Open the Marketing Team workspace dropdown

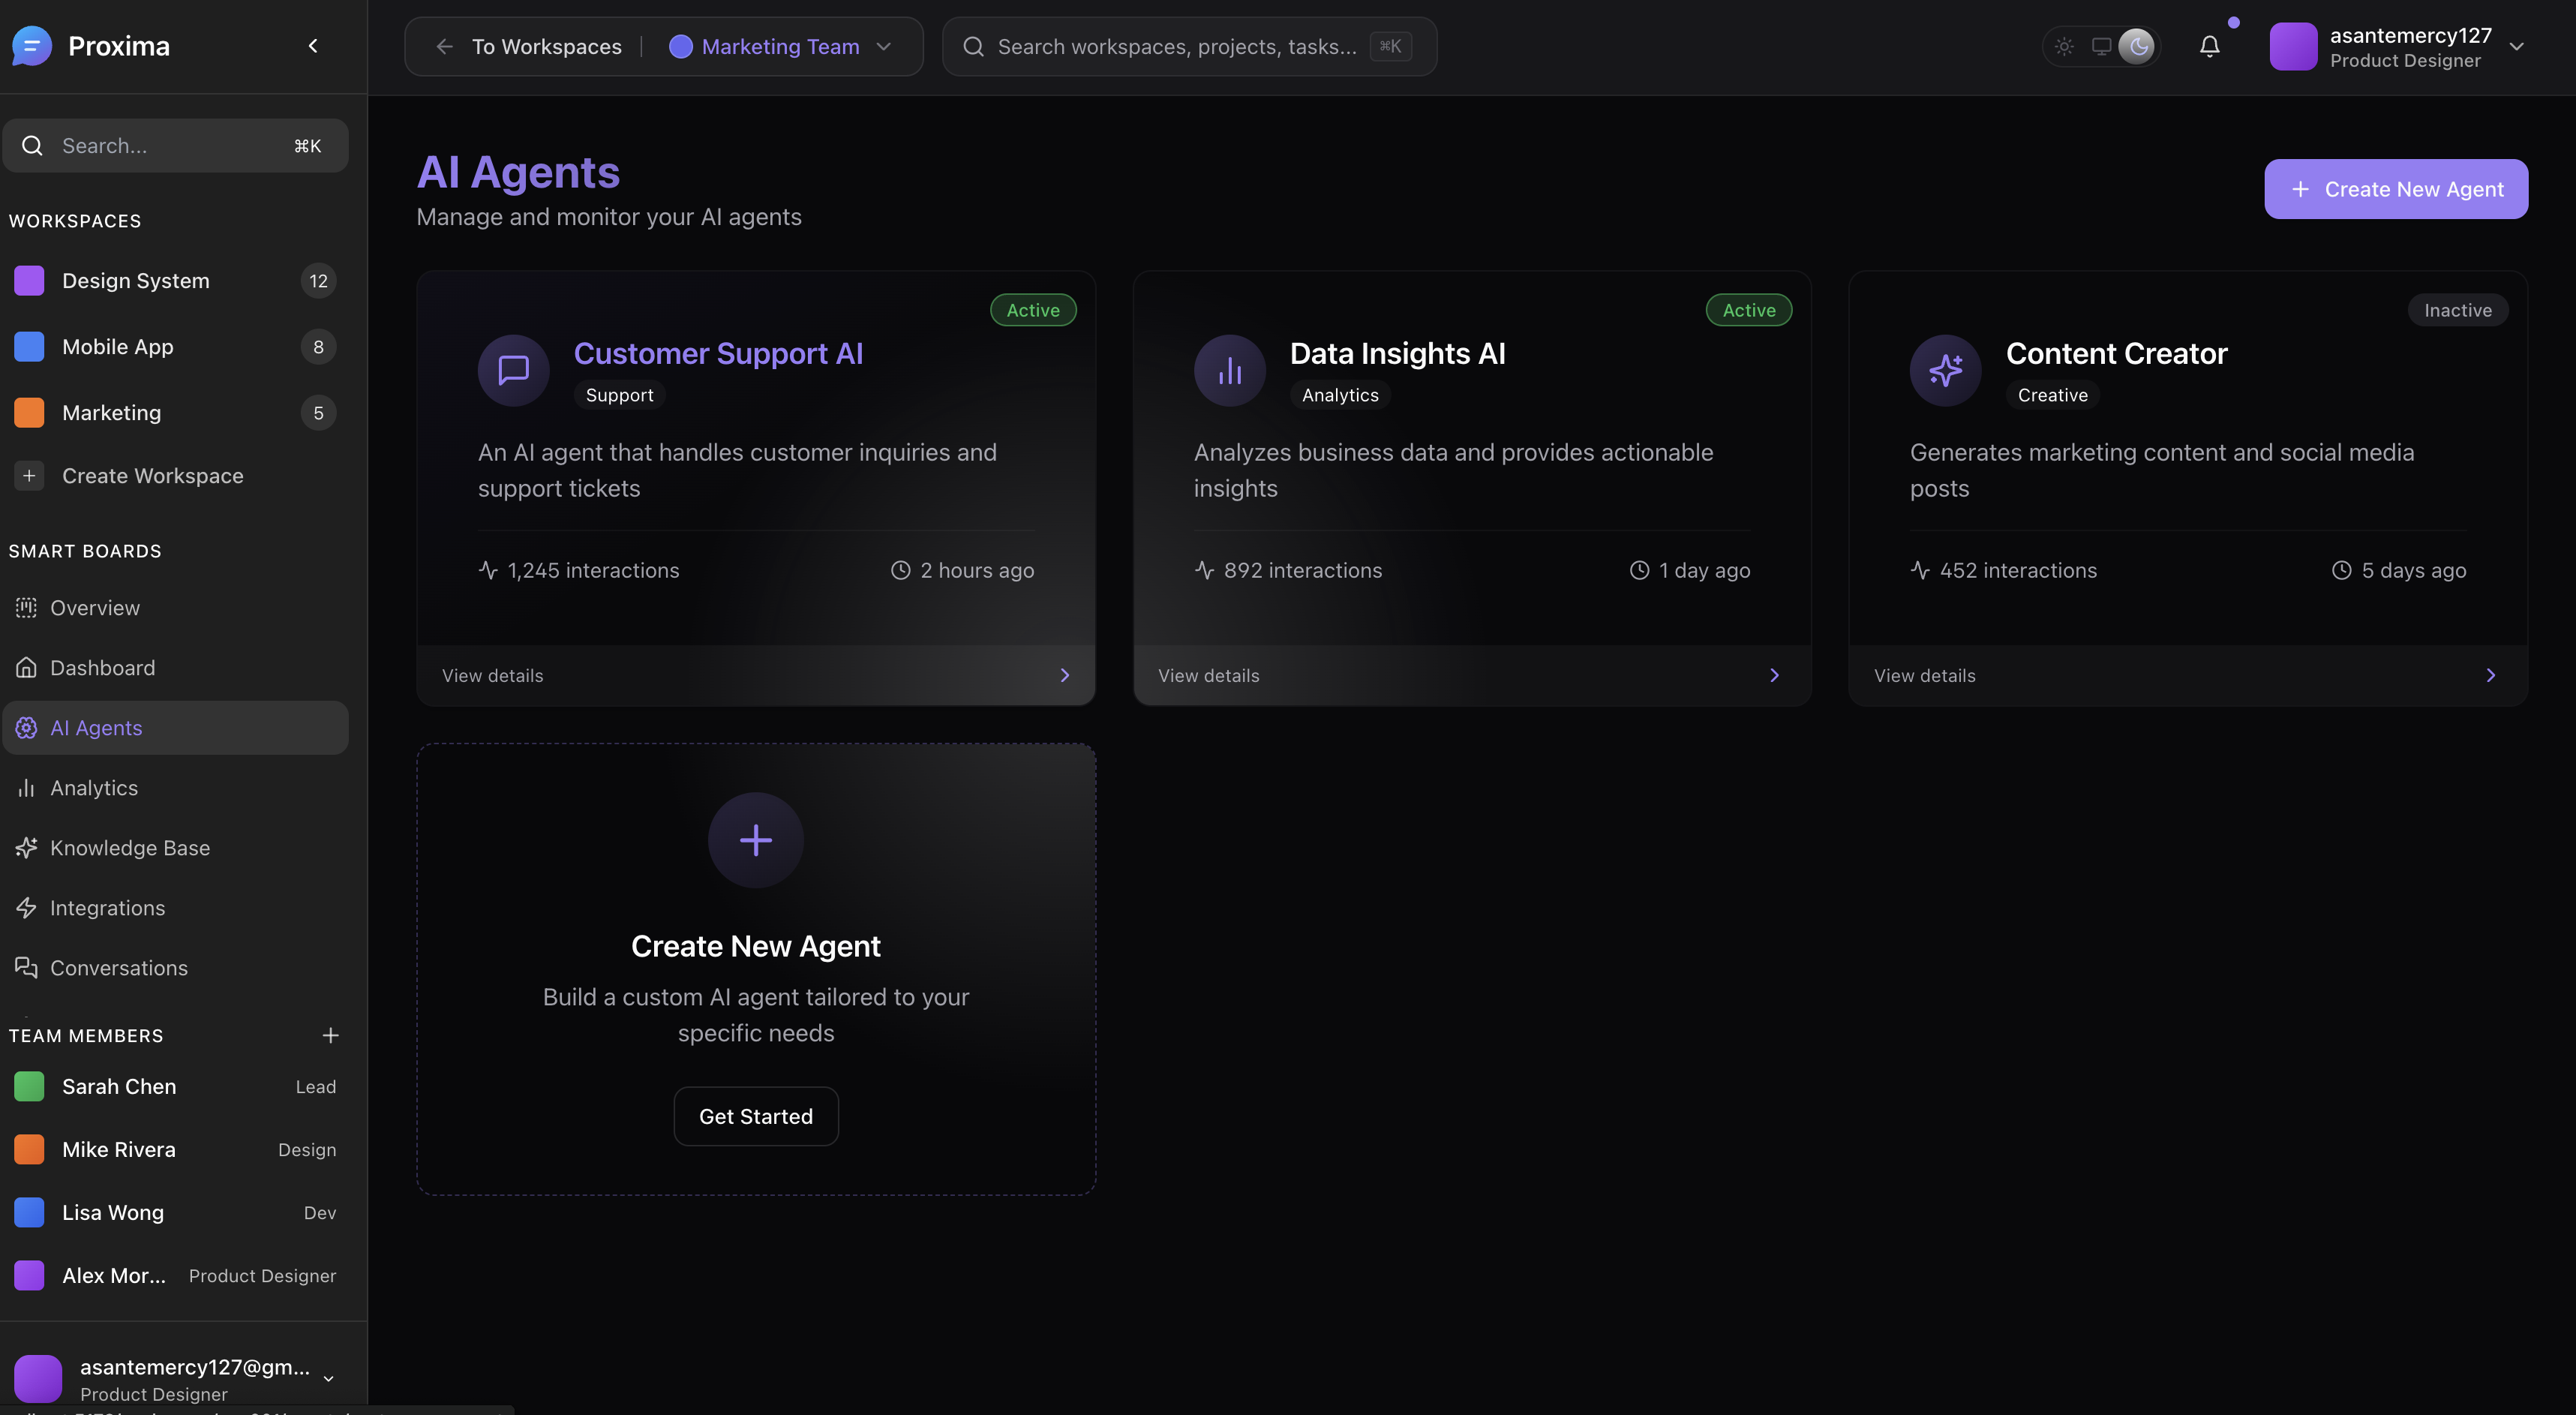780,46
